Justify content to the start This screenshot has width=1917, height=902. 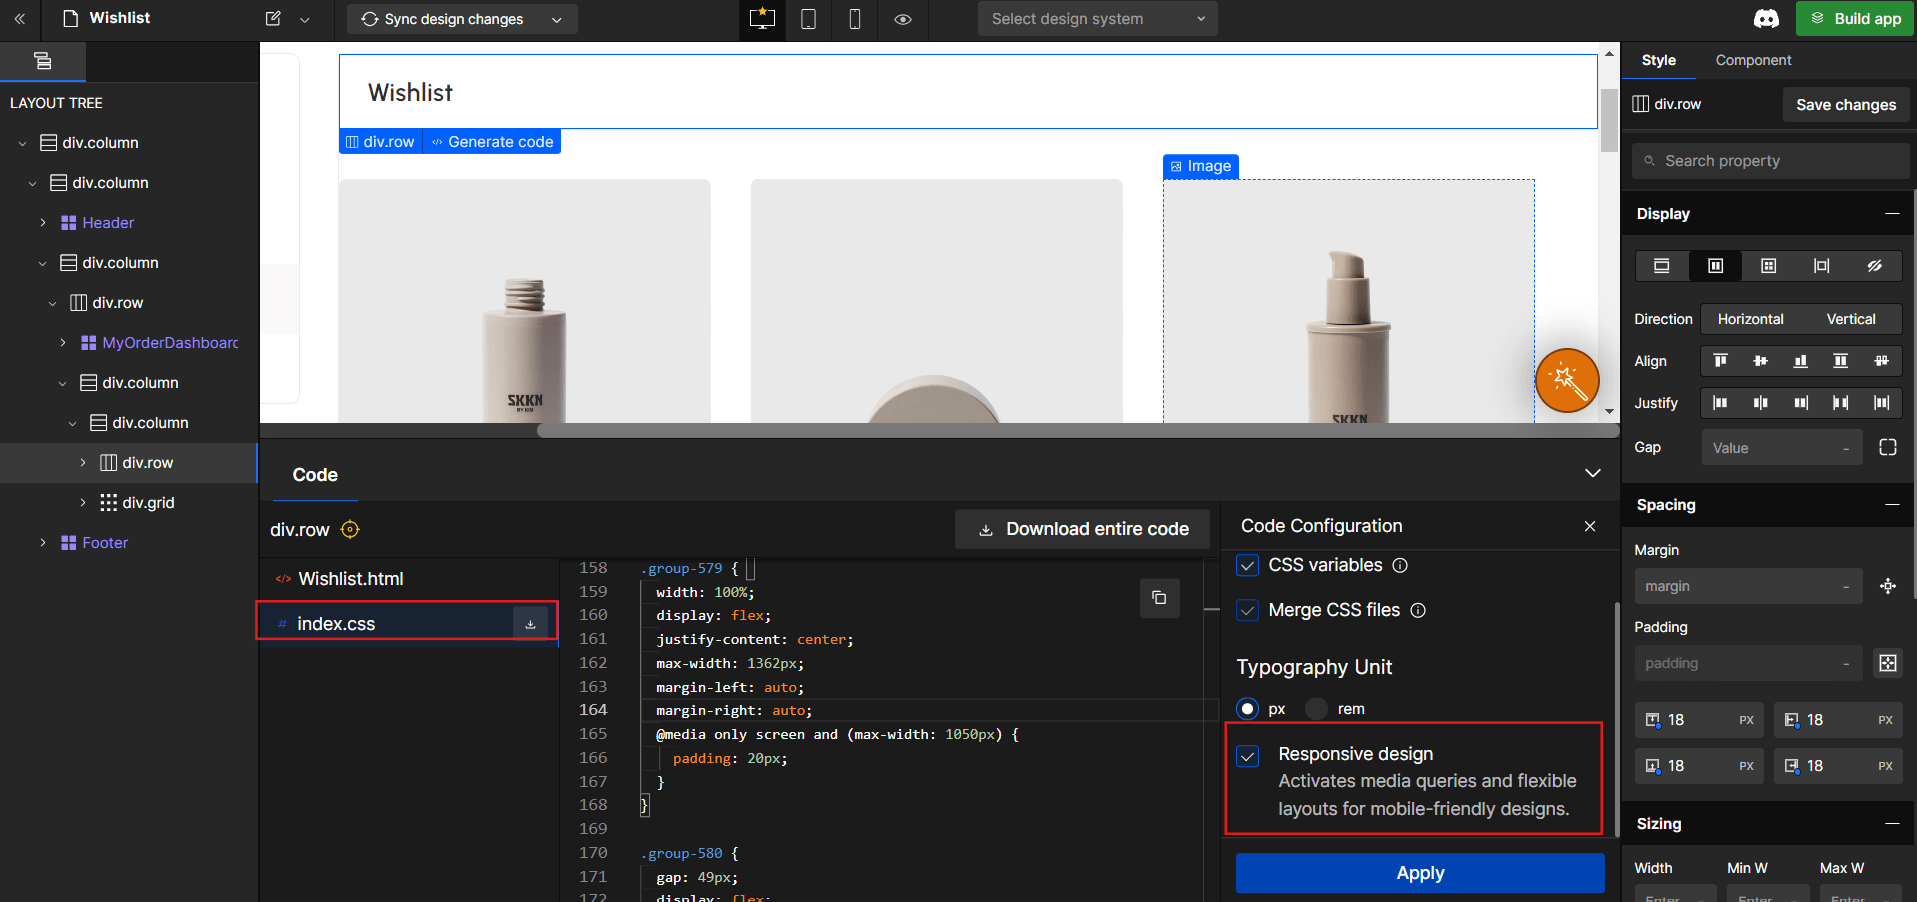coord(1721,403)
